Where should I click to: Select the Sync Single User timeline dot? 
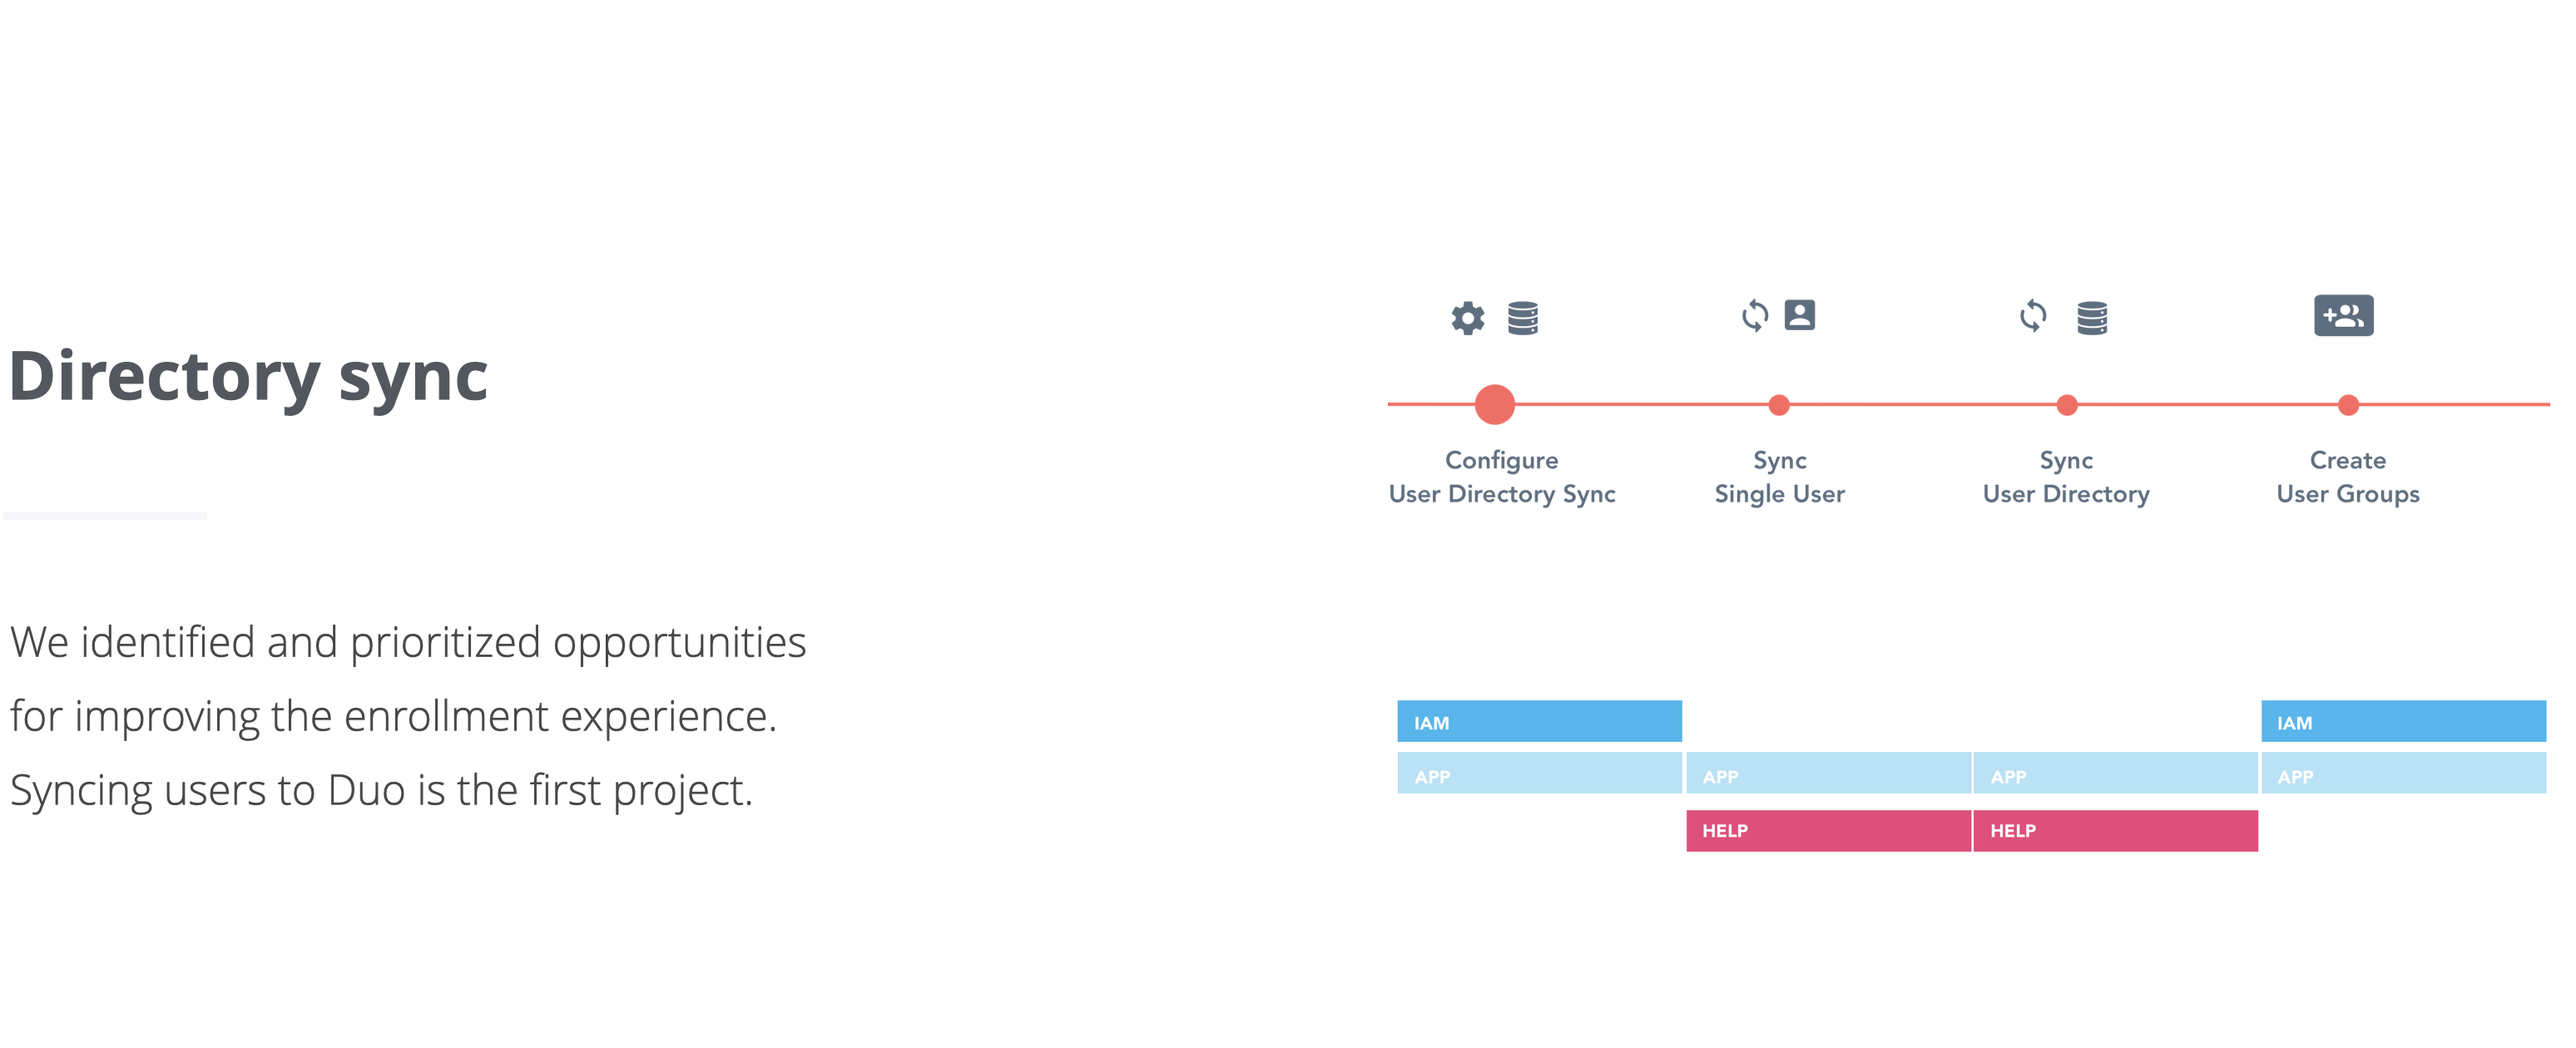[1778, 405]
